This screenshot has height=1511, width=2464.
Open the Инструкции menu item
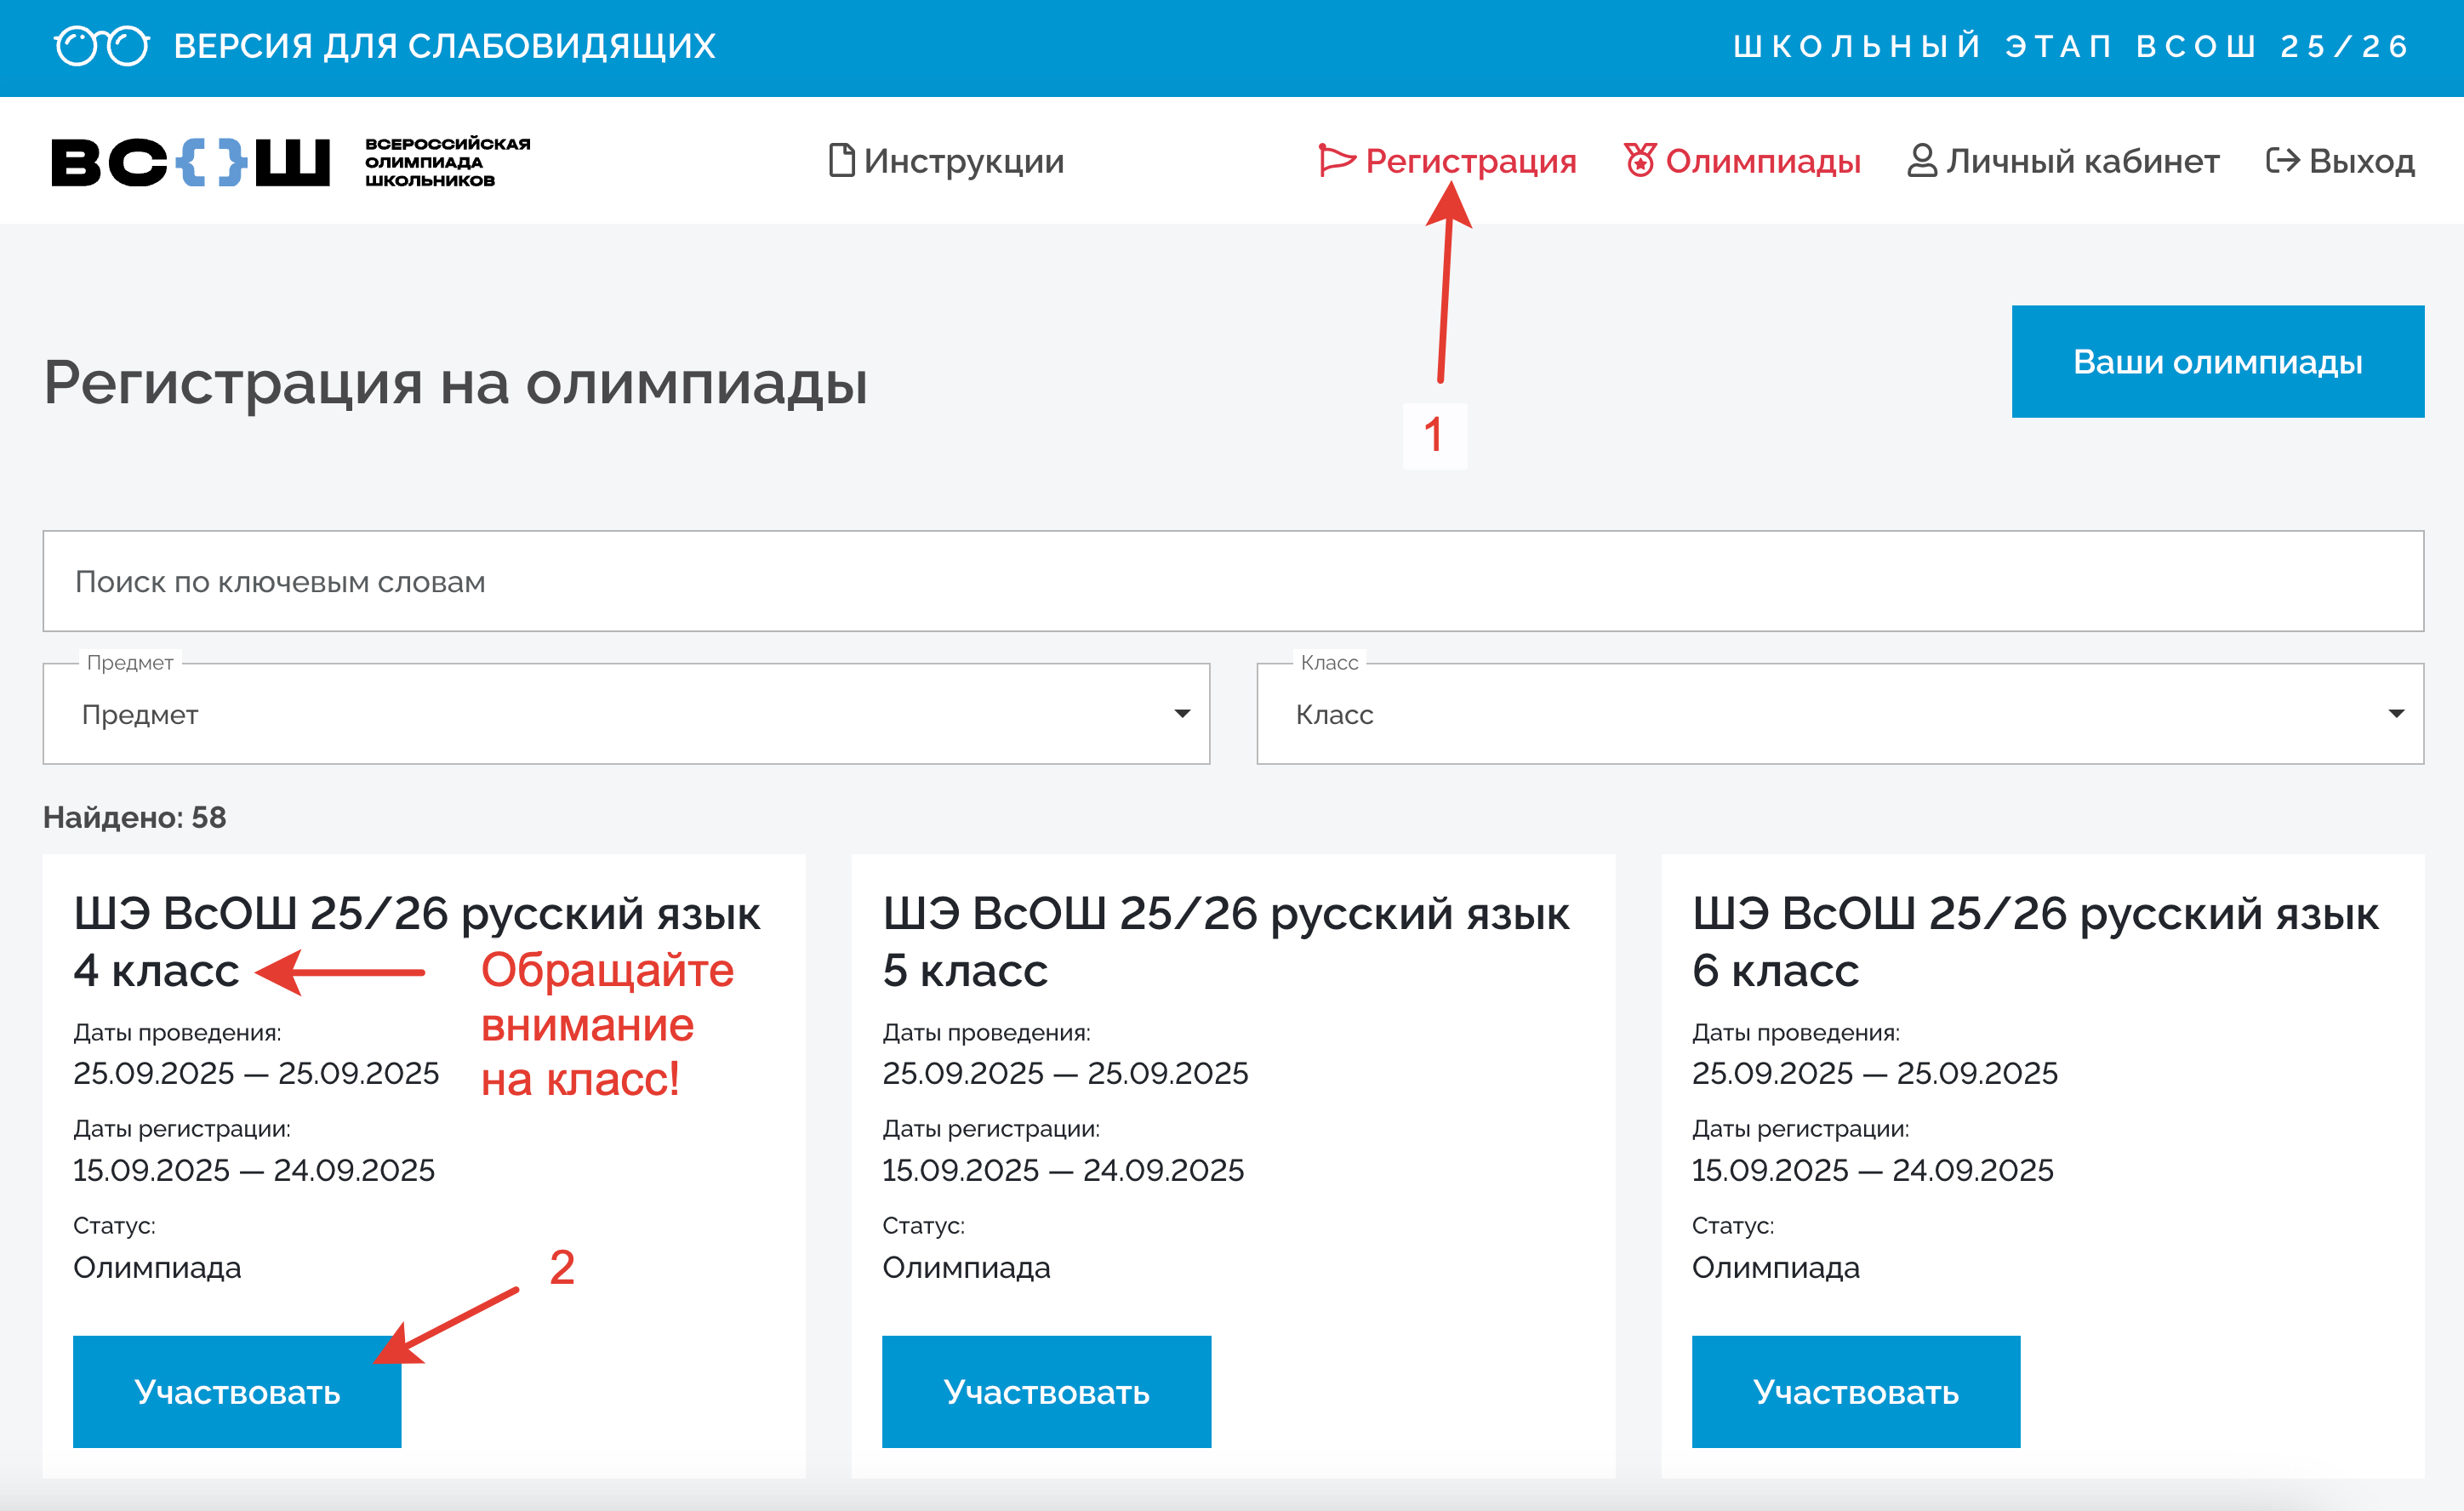[963, 161]
